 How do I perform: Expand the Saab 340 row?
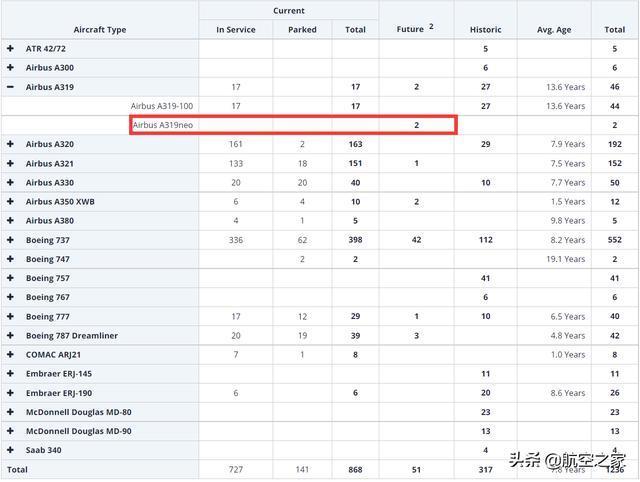[x=11, y=450]
